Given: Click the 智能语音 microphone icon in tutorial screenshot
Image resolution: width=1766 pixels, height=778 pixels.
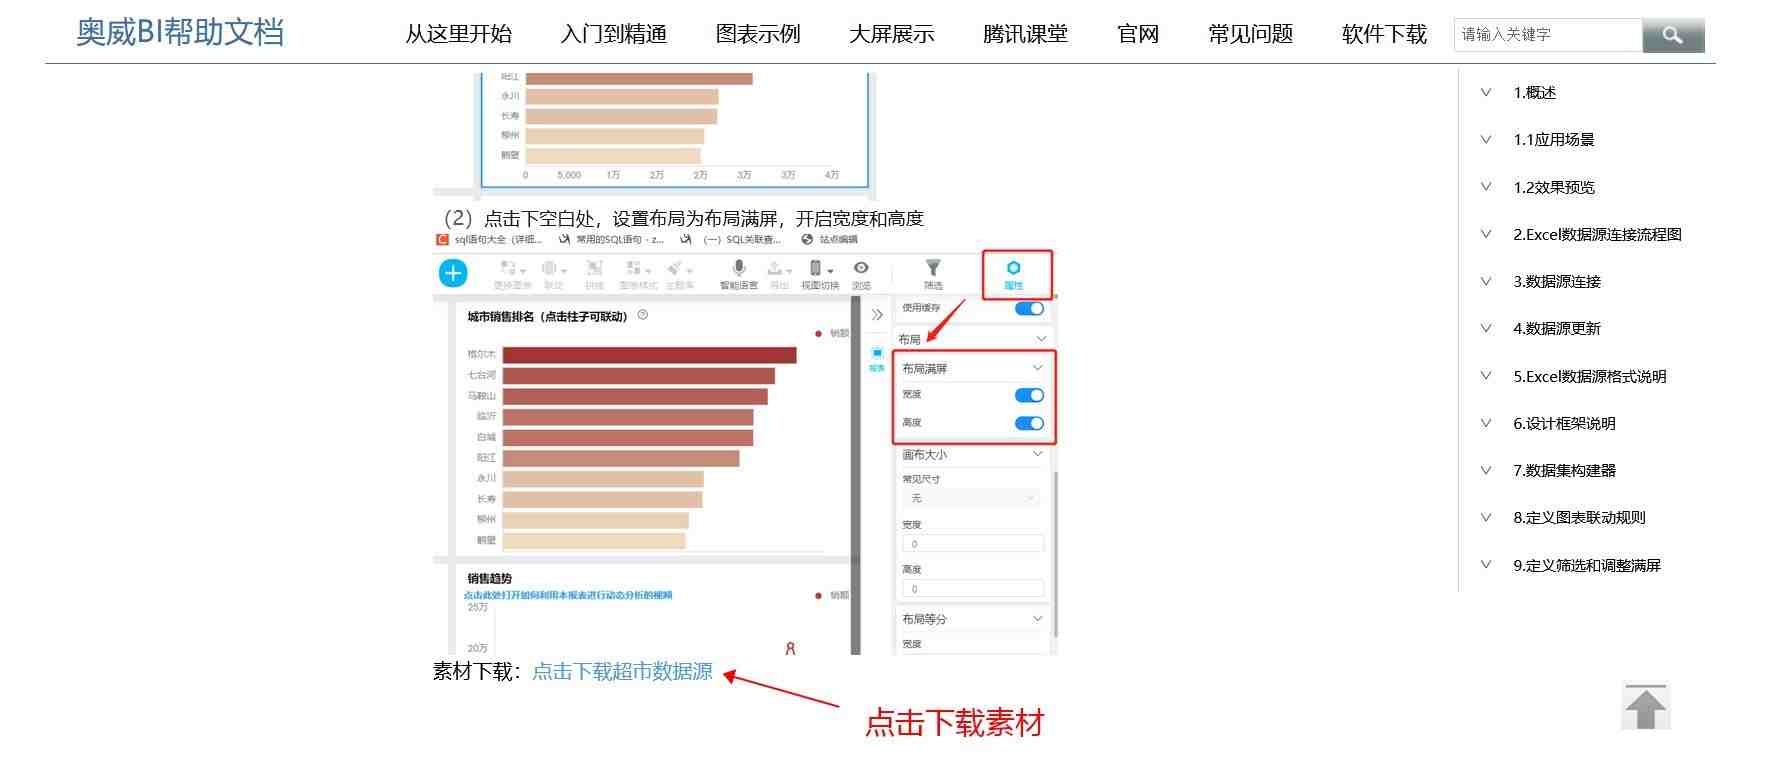Looking at the screenshot, I should [x=739, y=268].
